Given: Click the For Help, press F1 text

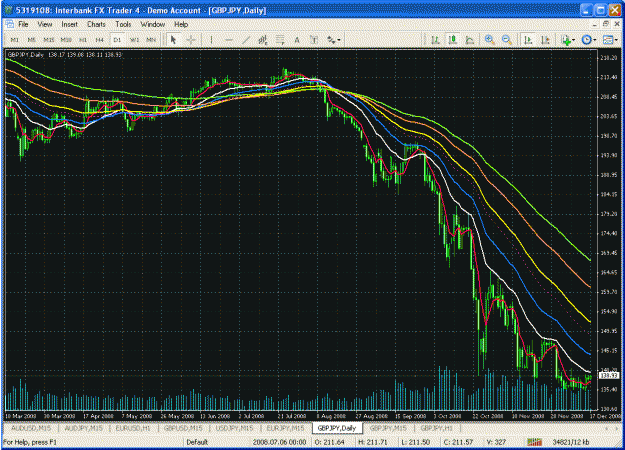Looking at the screenshot, I should pos(30,442).
